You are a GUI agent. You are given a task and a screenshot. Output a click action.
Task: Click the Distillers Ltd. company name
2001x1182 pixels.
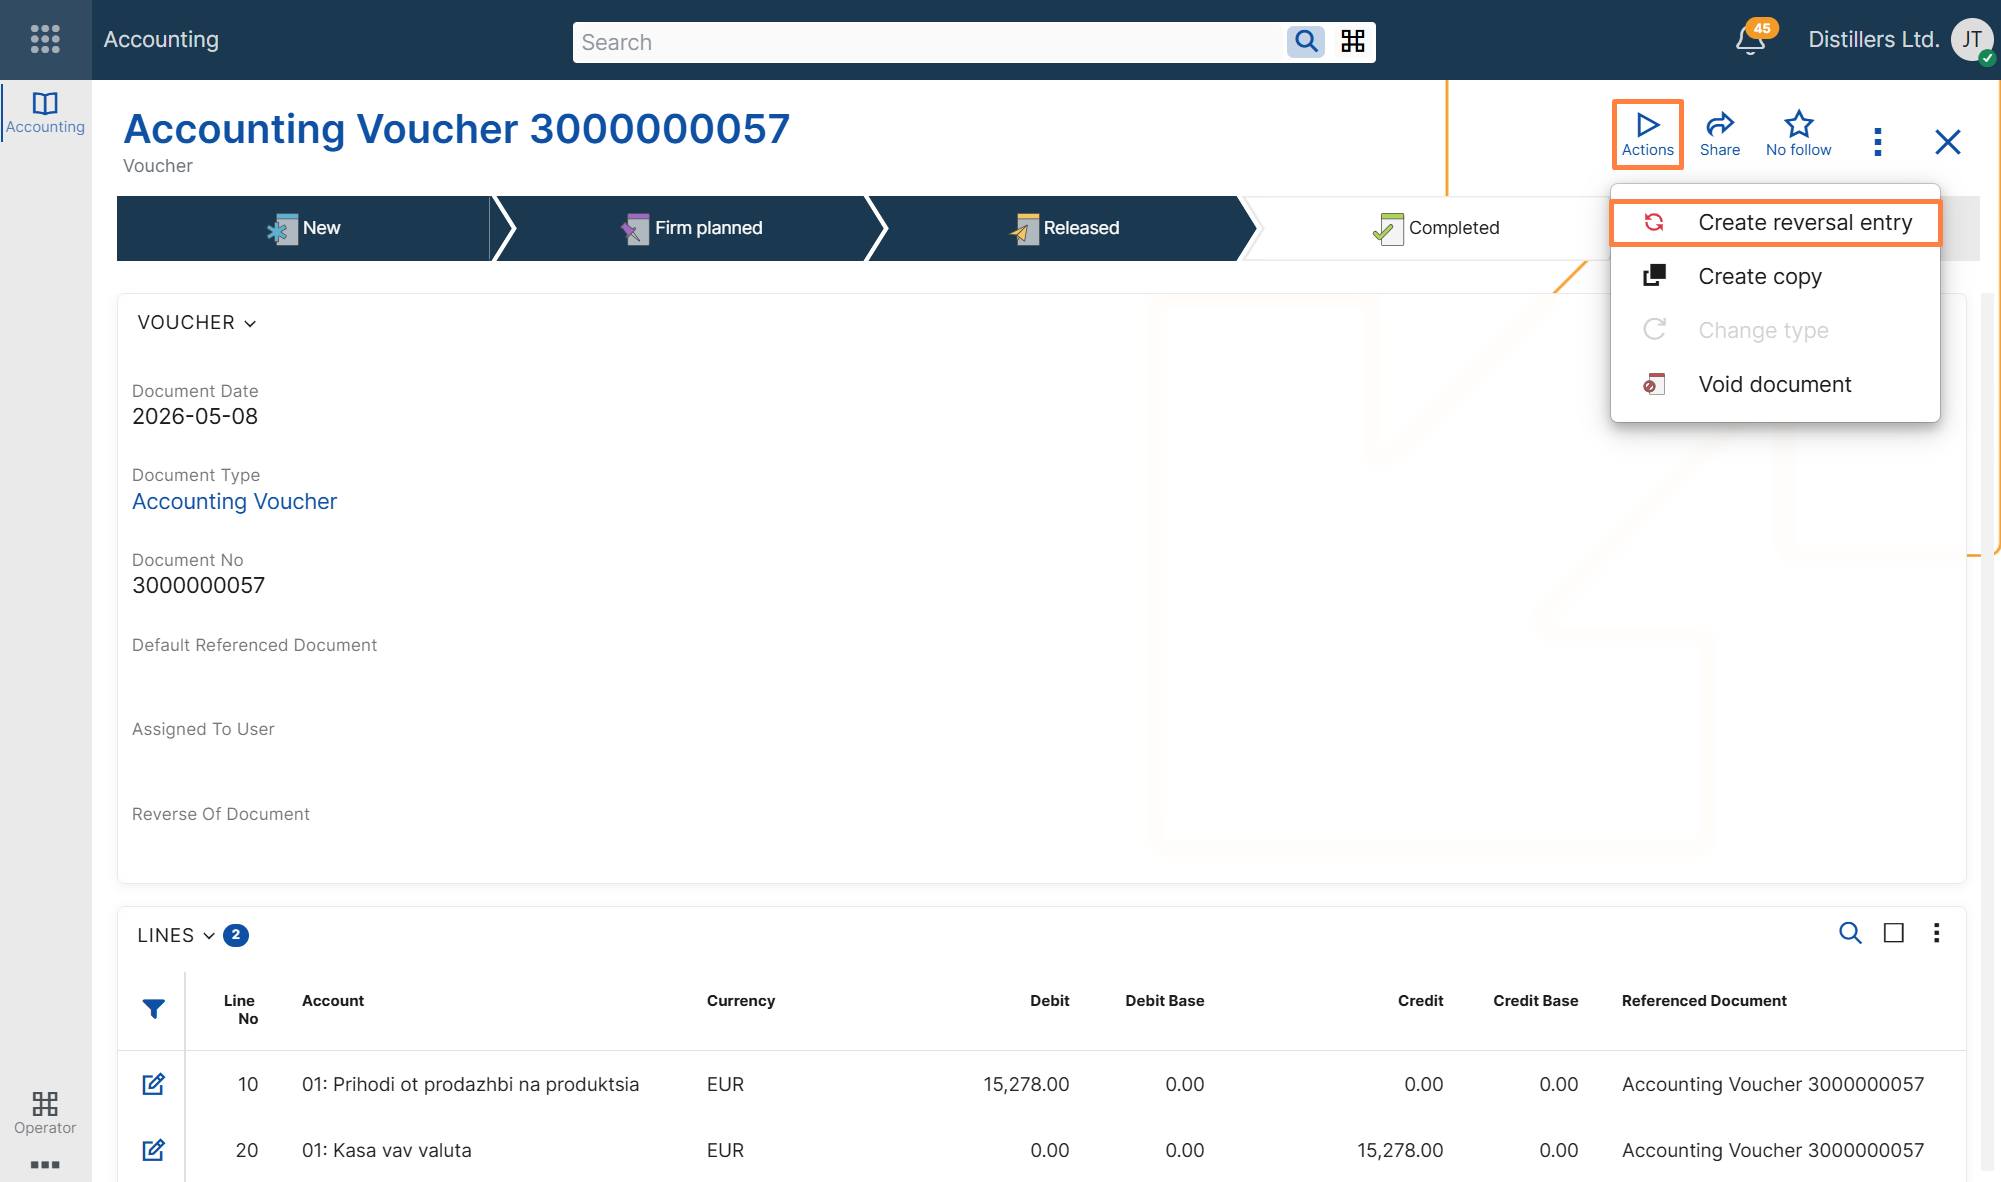click(x=1873, y=40)
